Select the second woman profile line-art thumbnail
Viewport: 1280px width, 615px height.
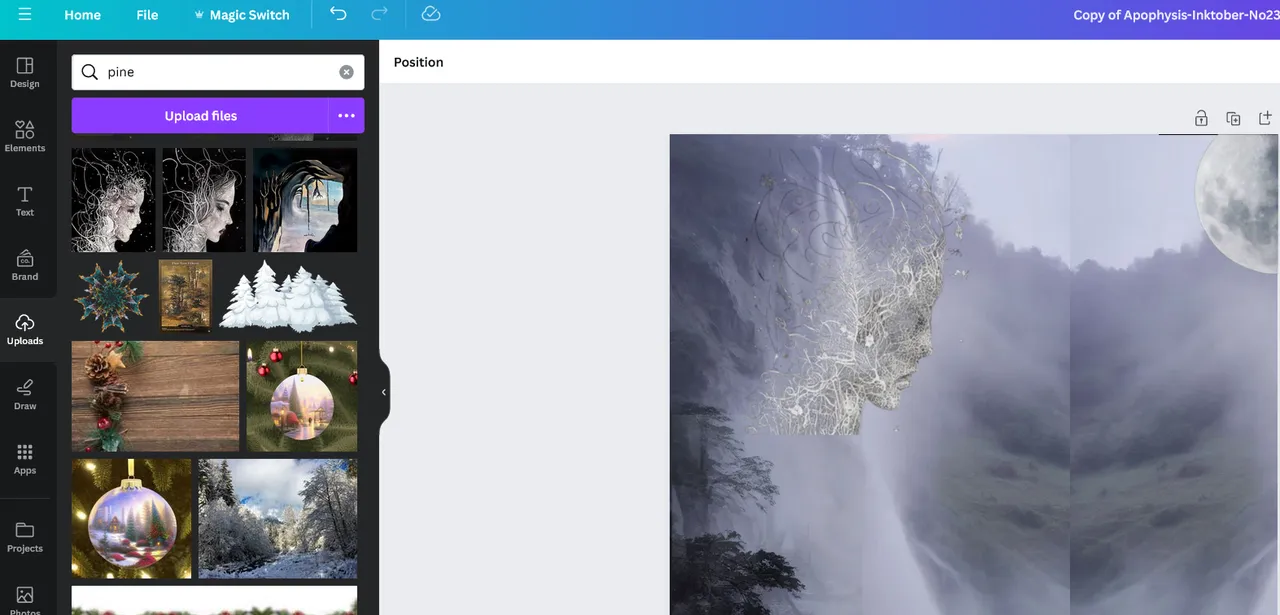click(x=204, y=200)
